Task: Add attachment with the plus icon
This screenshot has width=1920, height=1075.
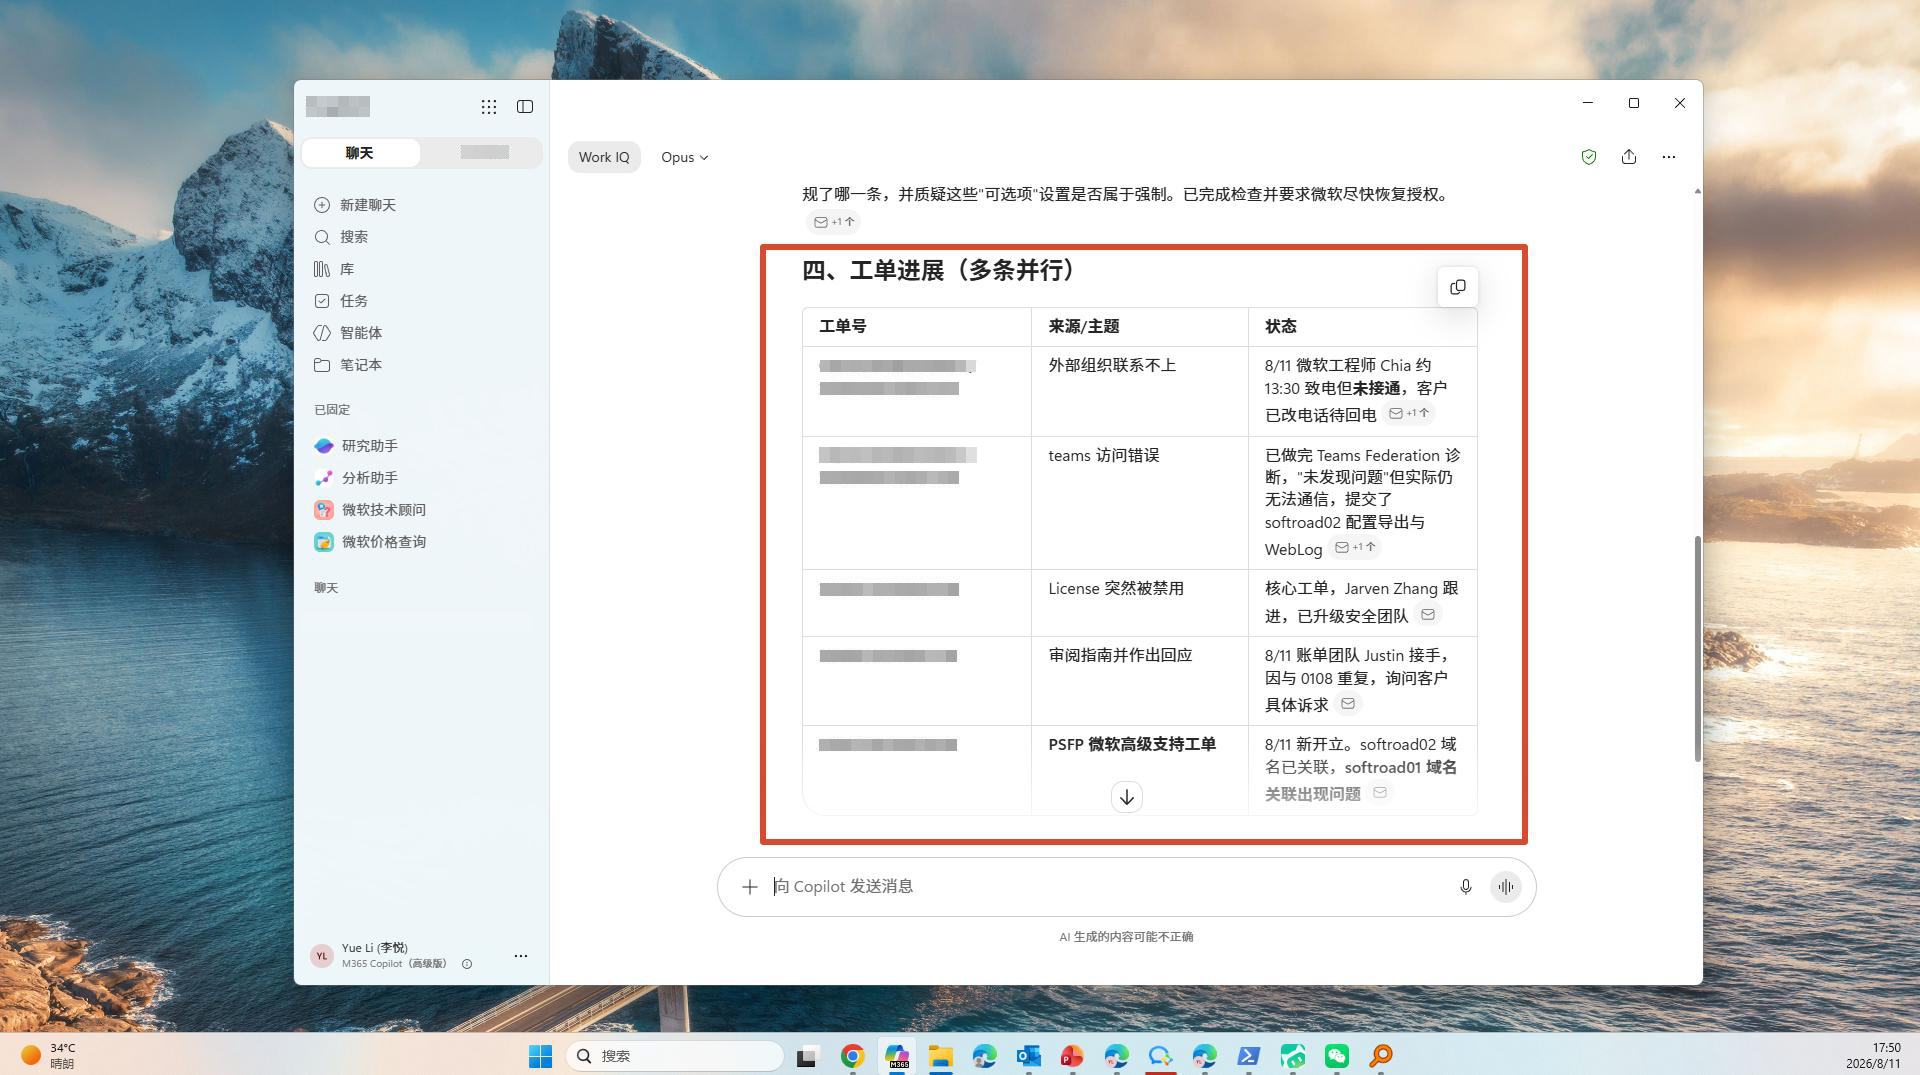Action: pos(750,887)
